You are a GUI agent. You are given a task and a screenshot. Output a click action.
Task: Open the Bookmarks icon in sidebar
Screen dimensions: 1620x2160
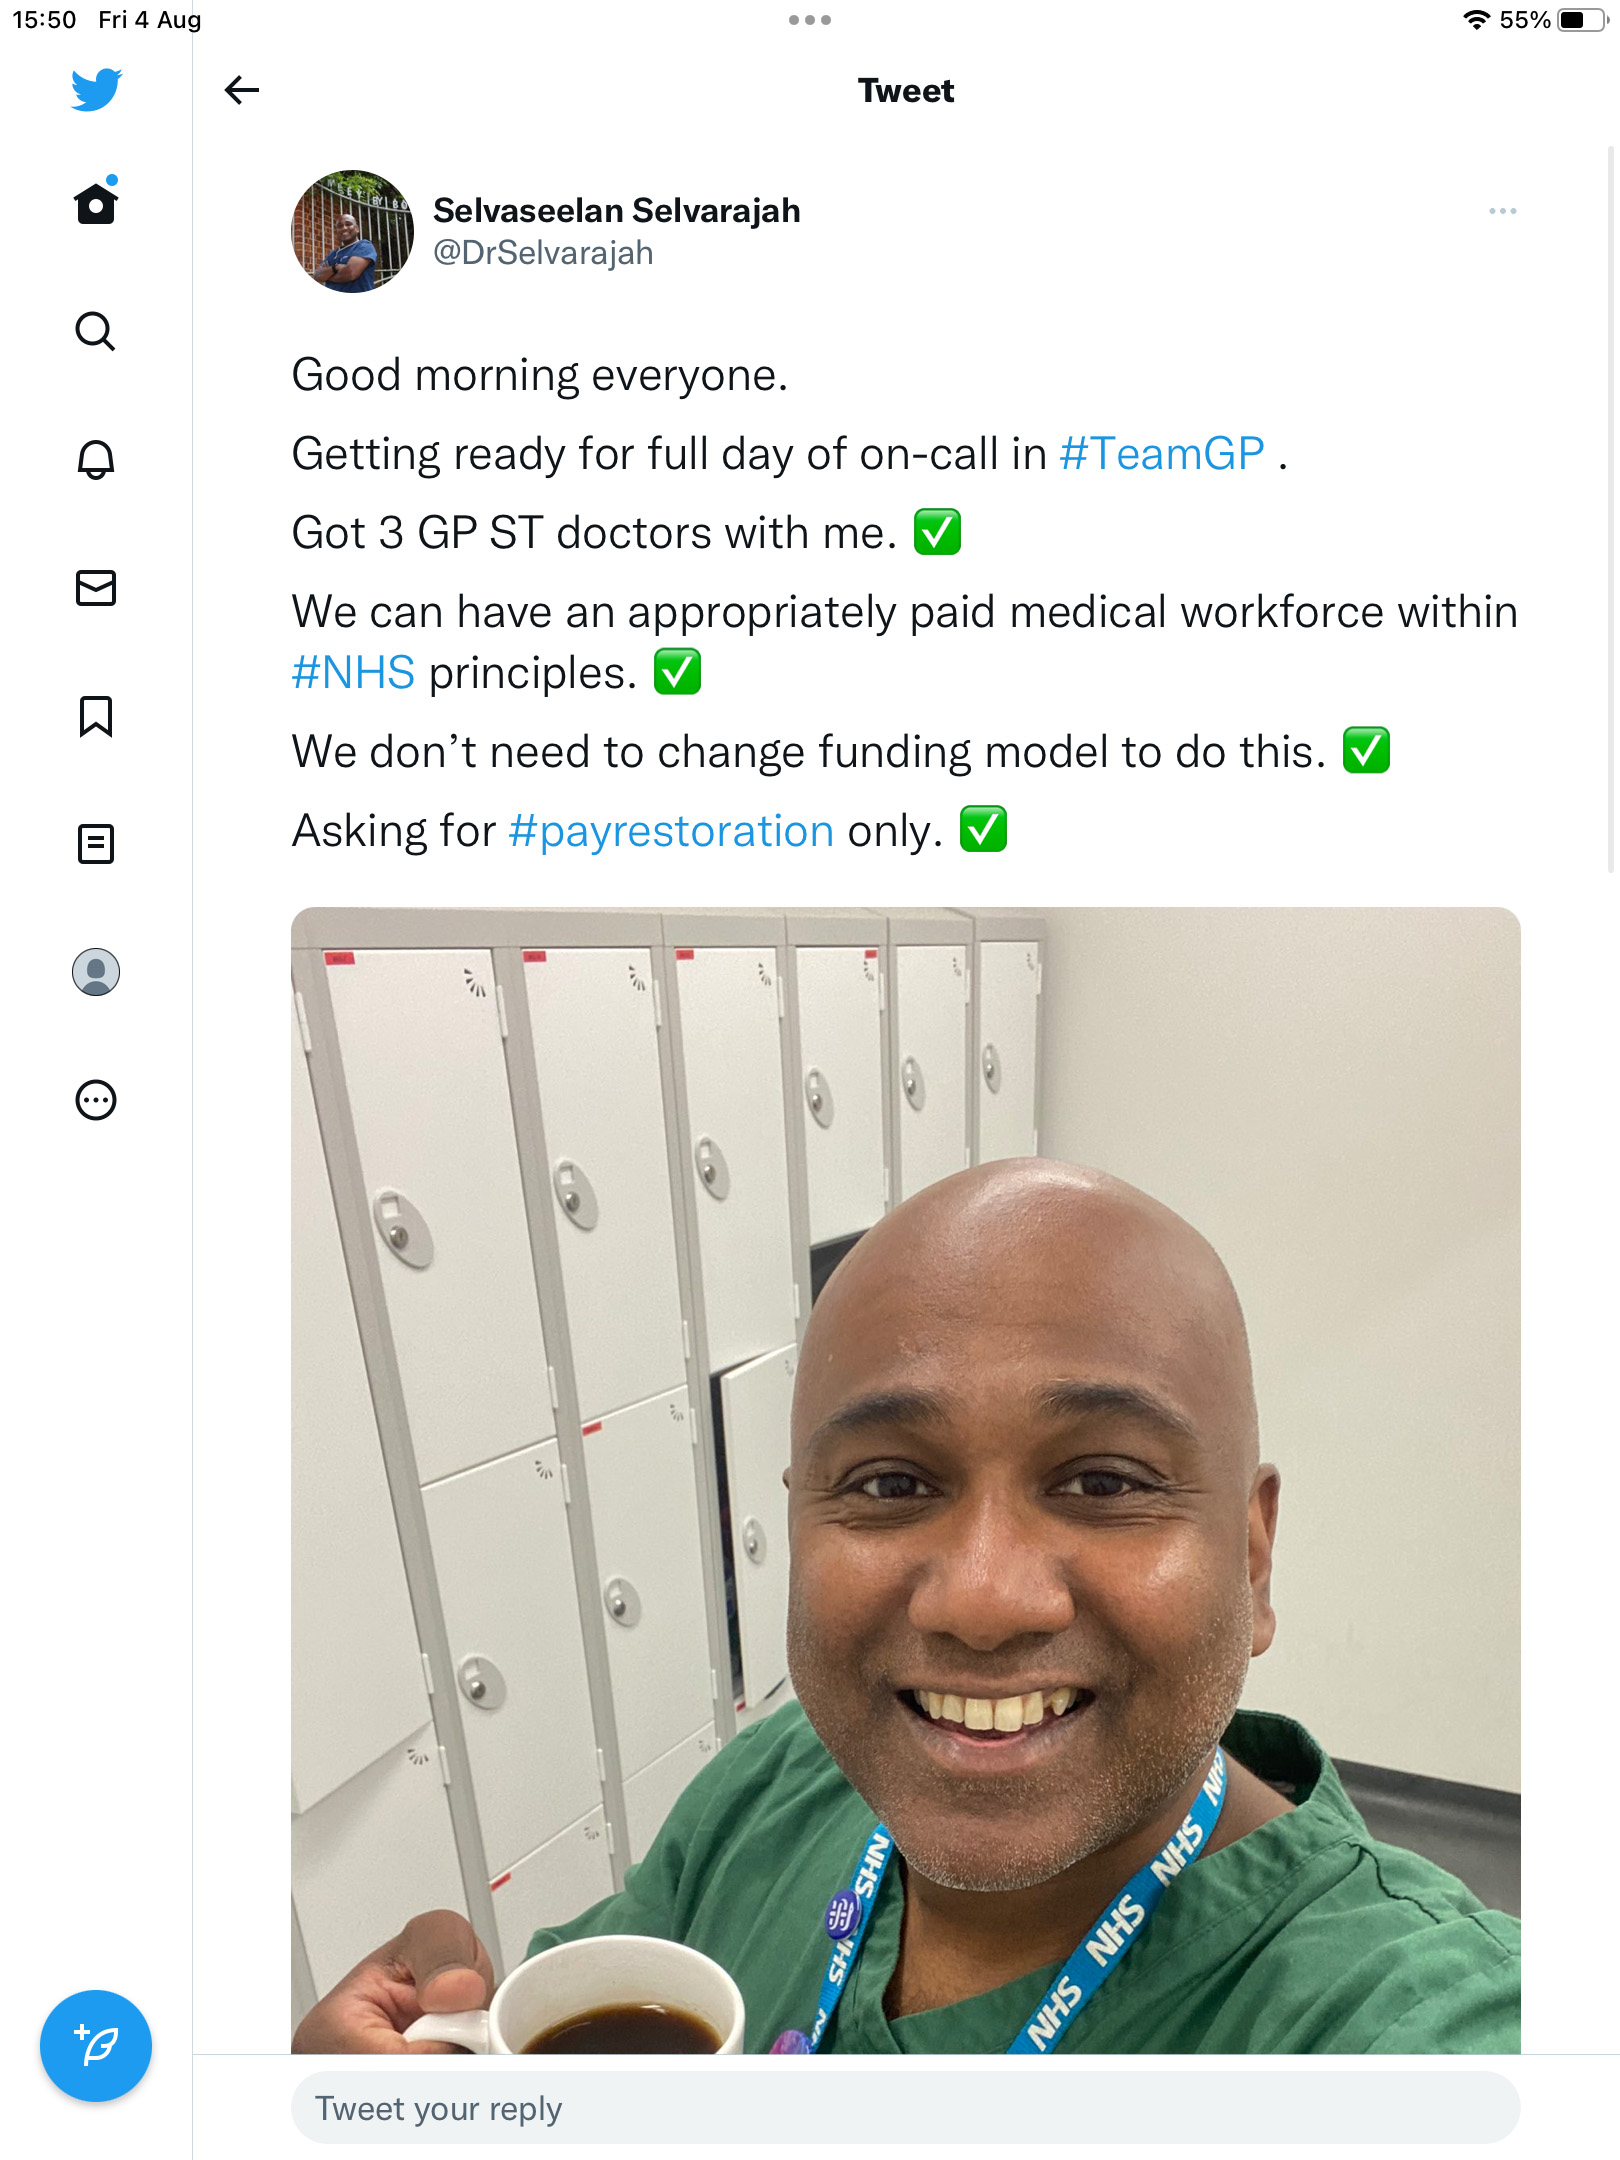click(x=96, y=716)
